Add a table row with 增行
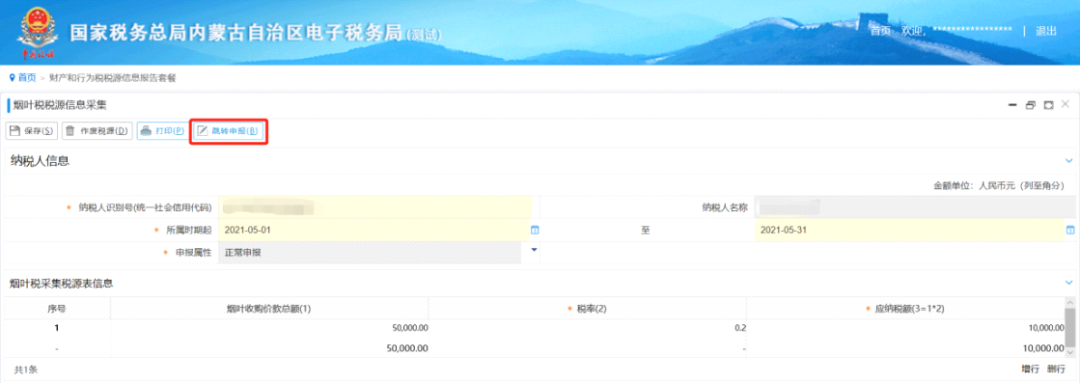The height and width of the screenshot is (384, 1080). click(1030, 370)
